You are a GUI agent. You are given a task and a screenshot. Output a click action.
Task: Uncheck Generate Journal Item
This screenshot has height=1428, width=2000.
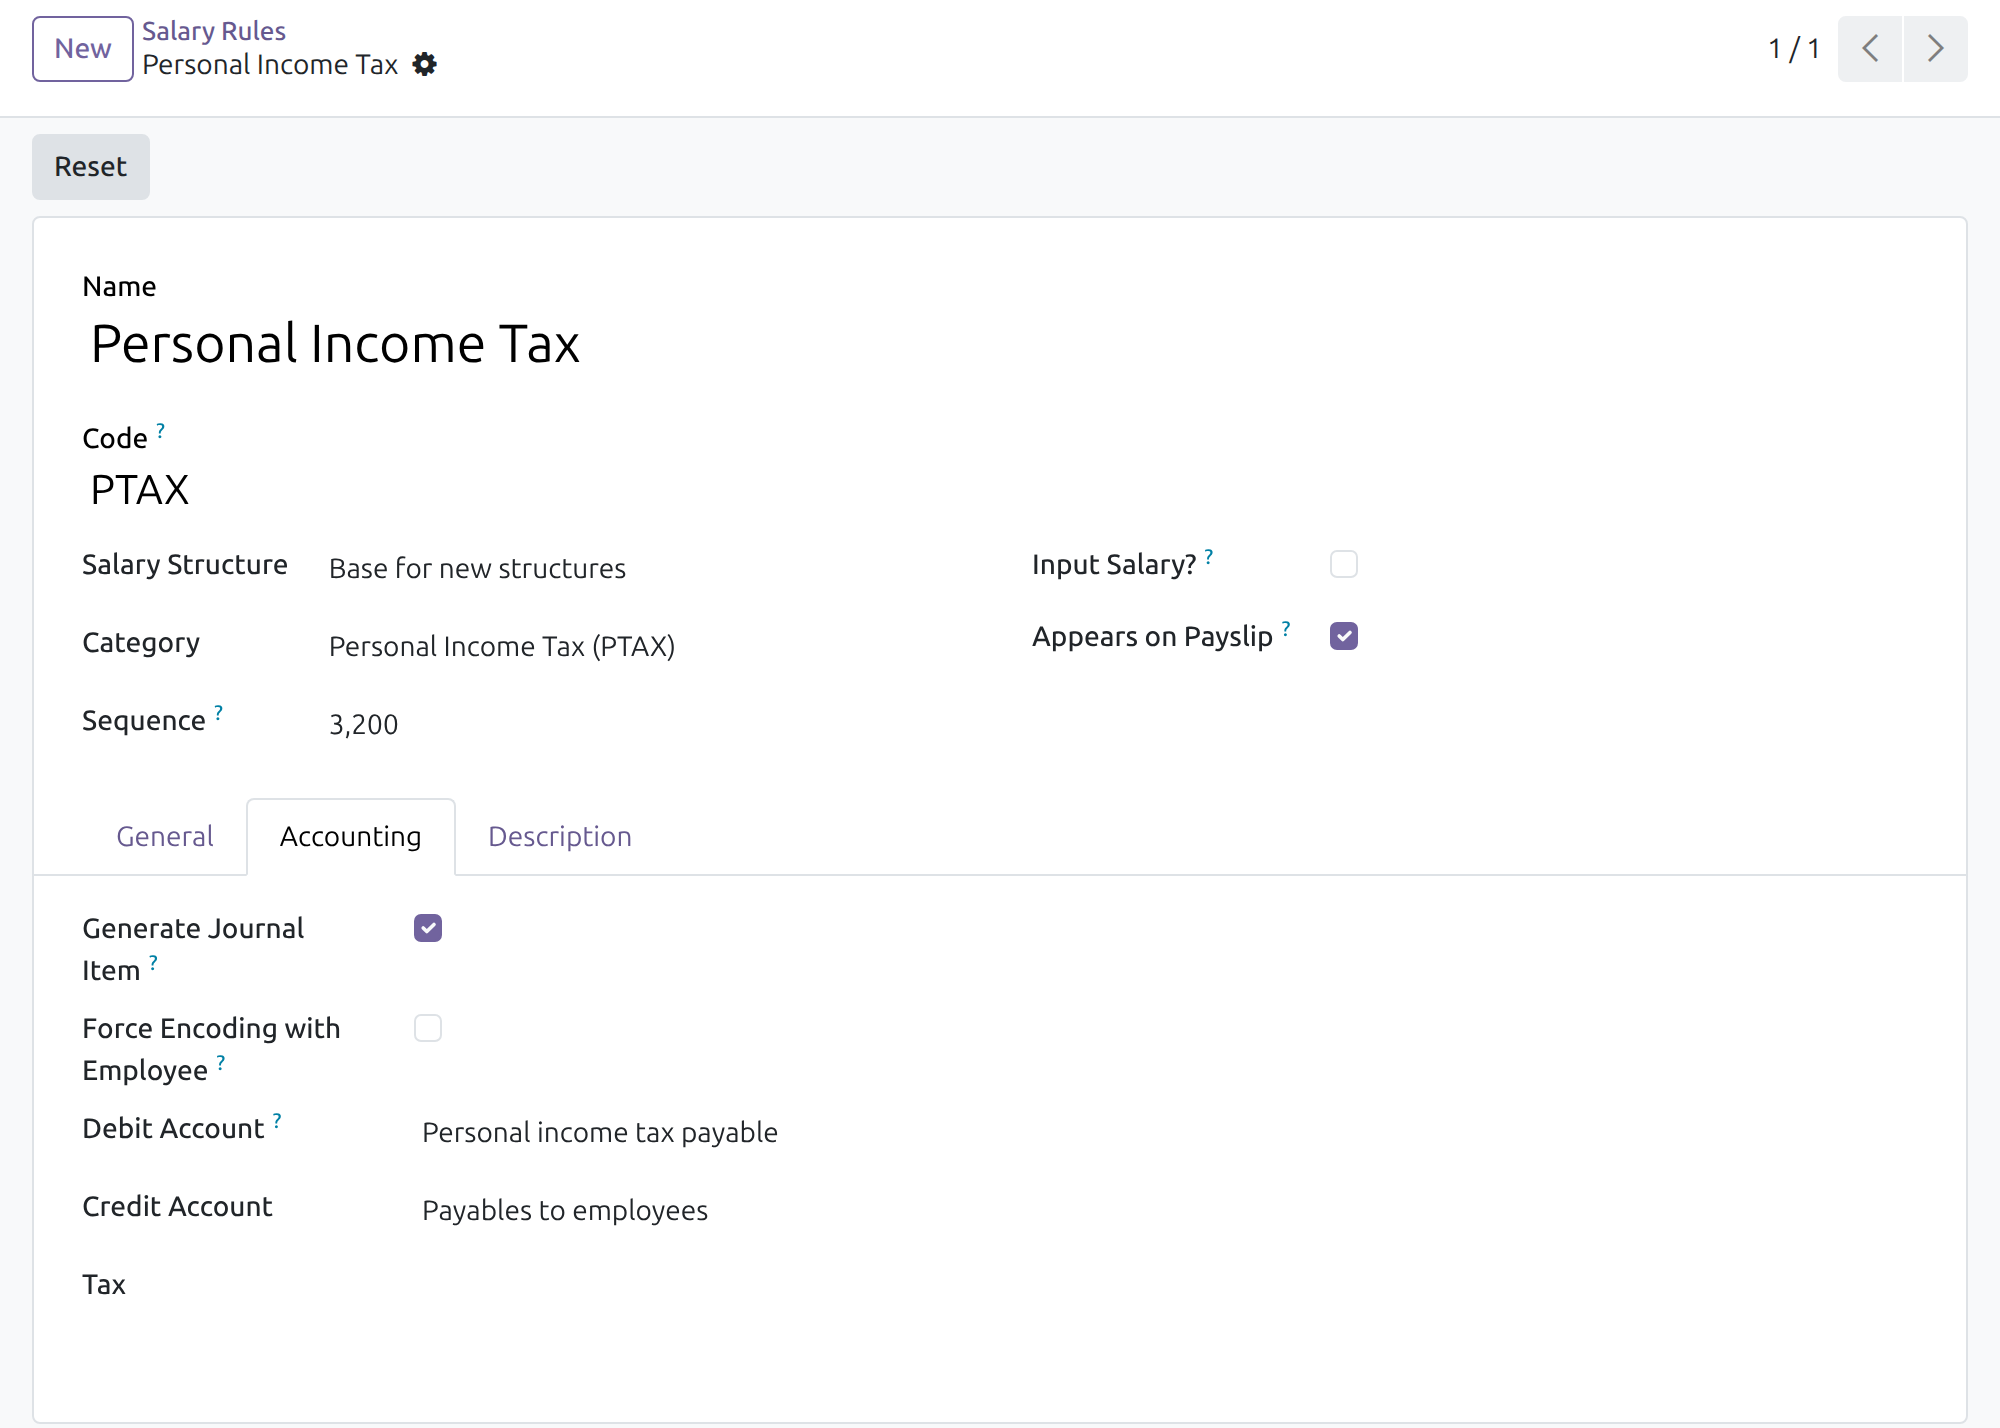click(x=428, y=928)
